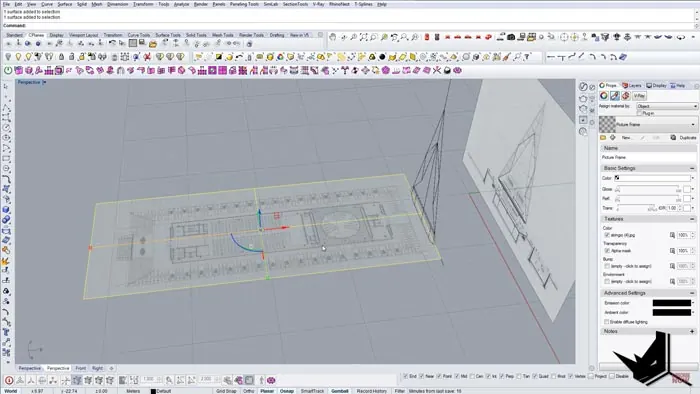Check Enable diffuse lighting
Viewport: 700px width, 394px height.
coord(607,322)
